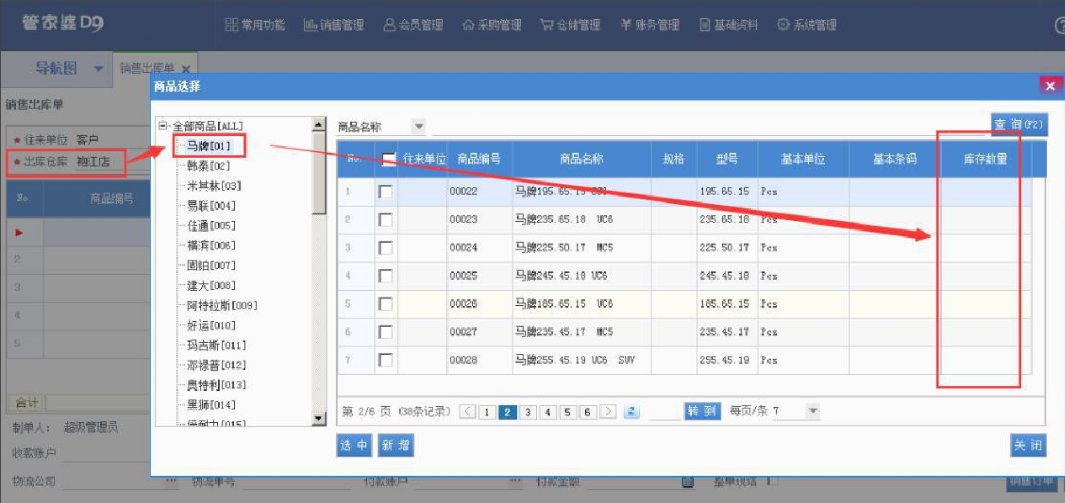Open the 仓储管理 menu
Image resolution: width=1065 pixels, height=503 pixels.
click(x=571, y=25)
